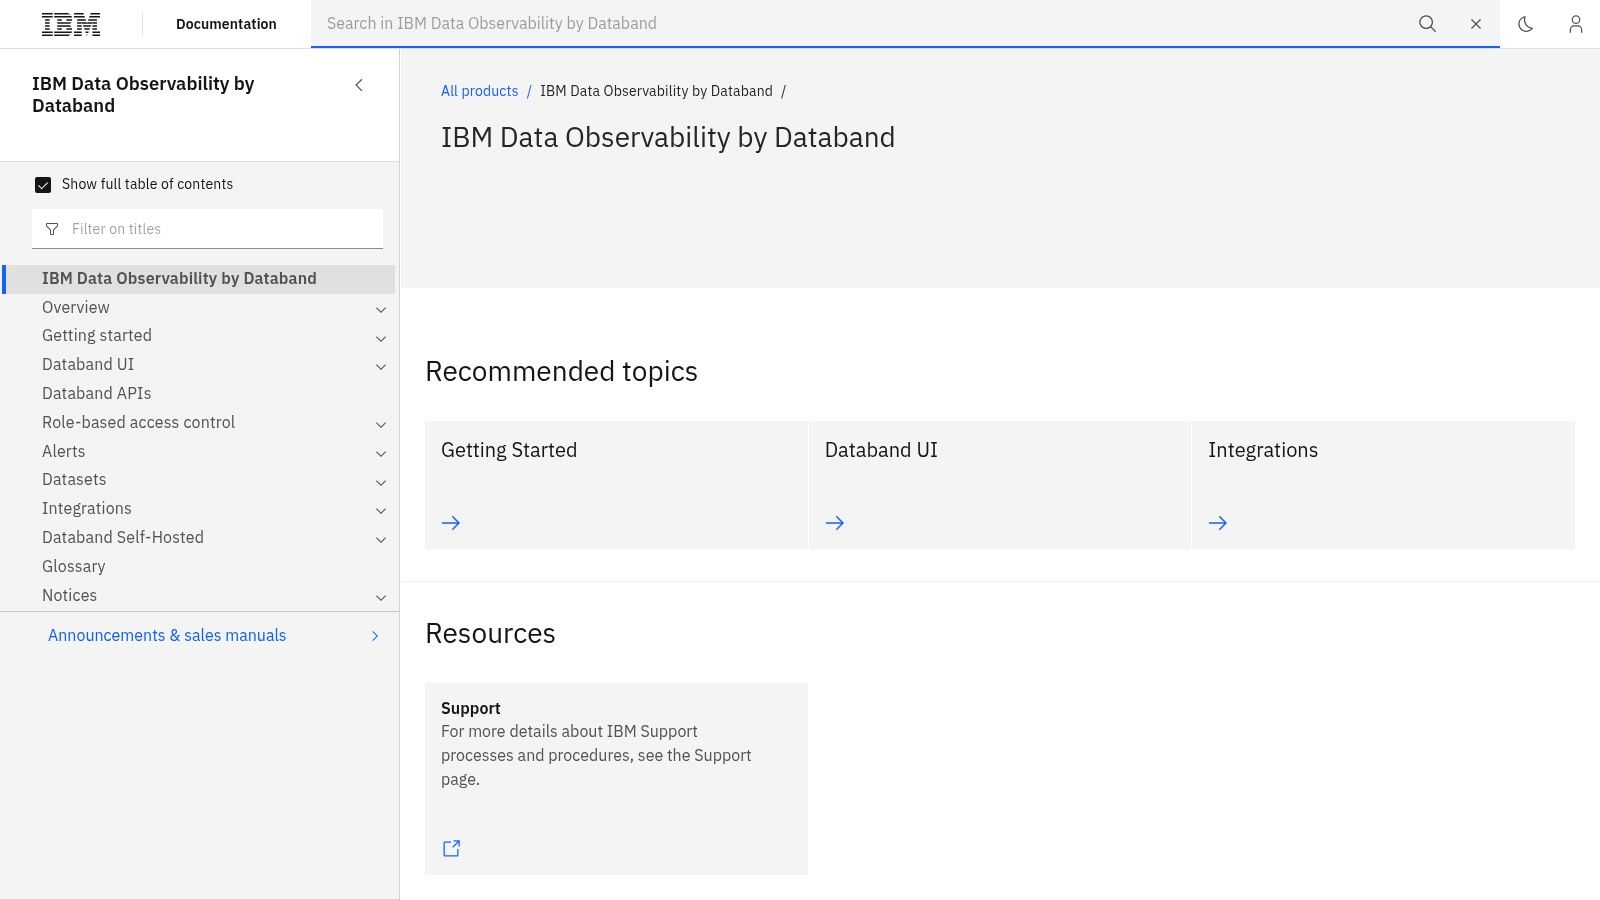Click the arrow on Databand UI card
Screen dimensions: 1600x900
835,523
